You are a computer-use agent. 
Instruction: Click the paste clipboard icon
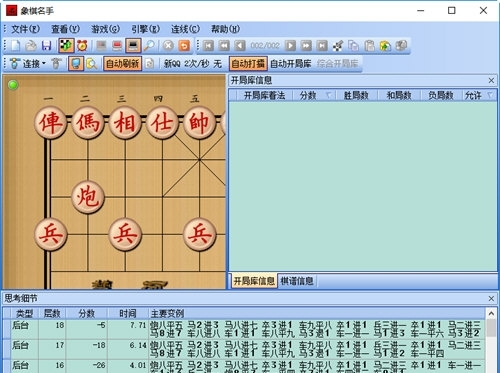[369, 46]
